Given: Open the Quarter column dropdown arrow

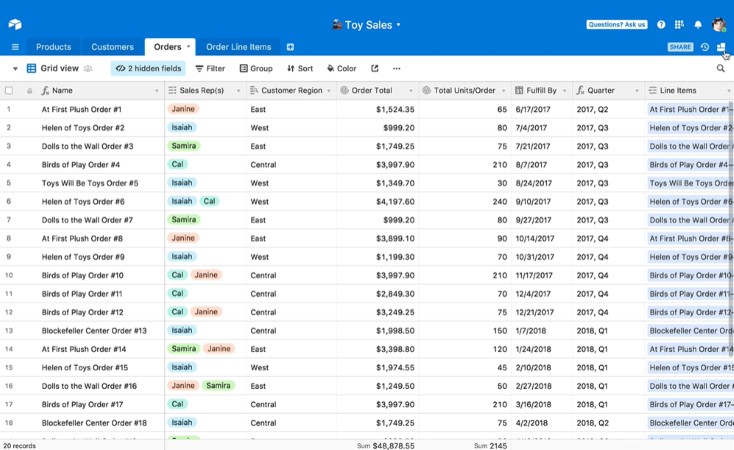Looking at the screenshot, I should pyautogui.click(x=637, y=91).
